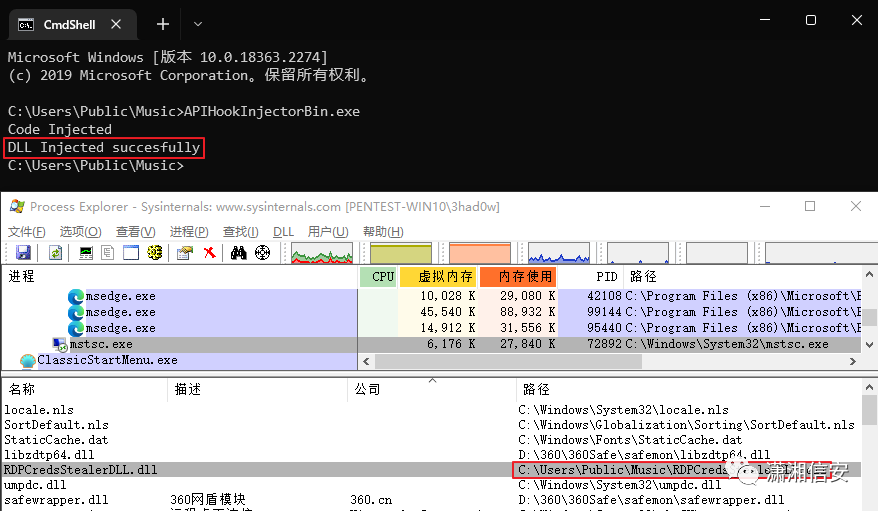Select libzdtp64.dll in the DLL list
This screenshot has width=878, height=511.
coord(431,455)
